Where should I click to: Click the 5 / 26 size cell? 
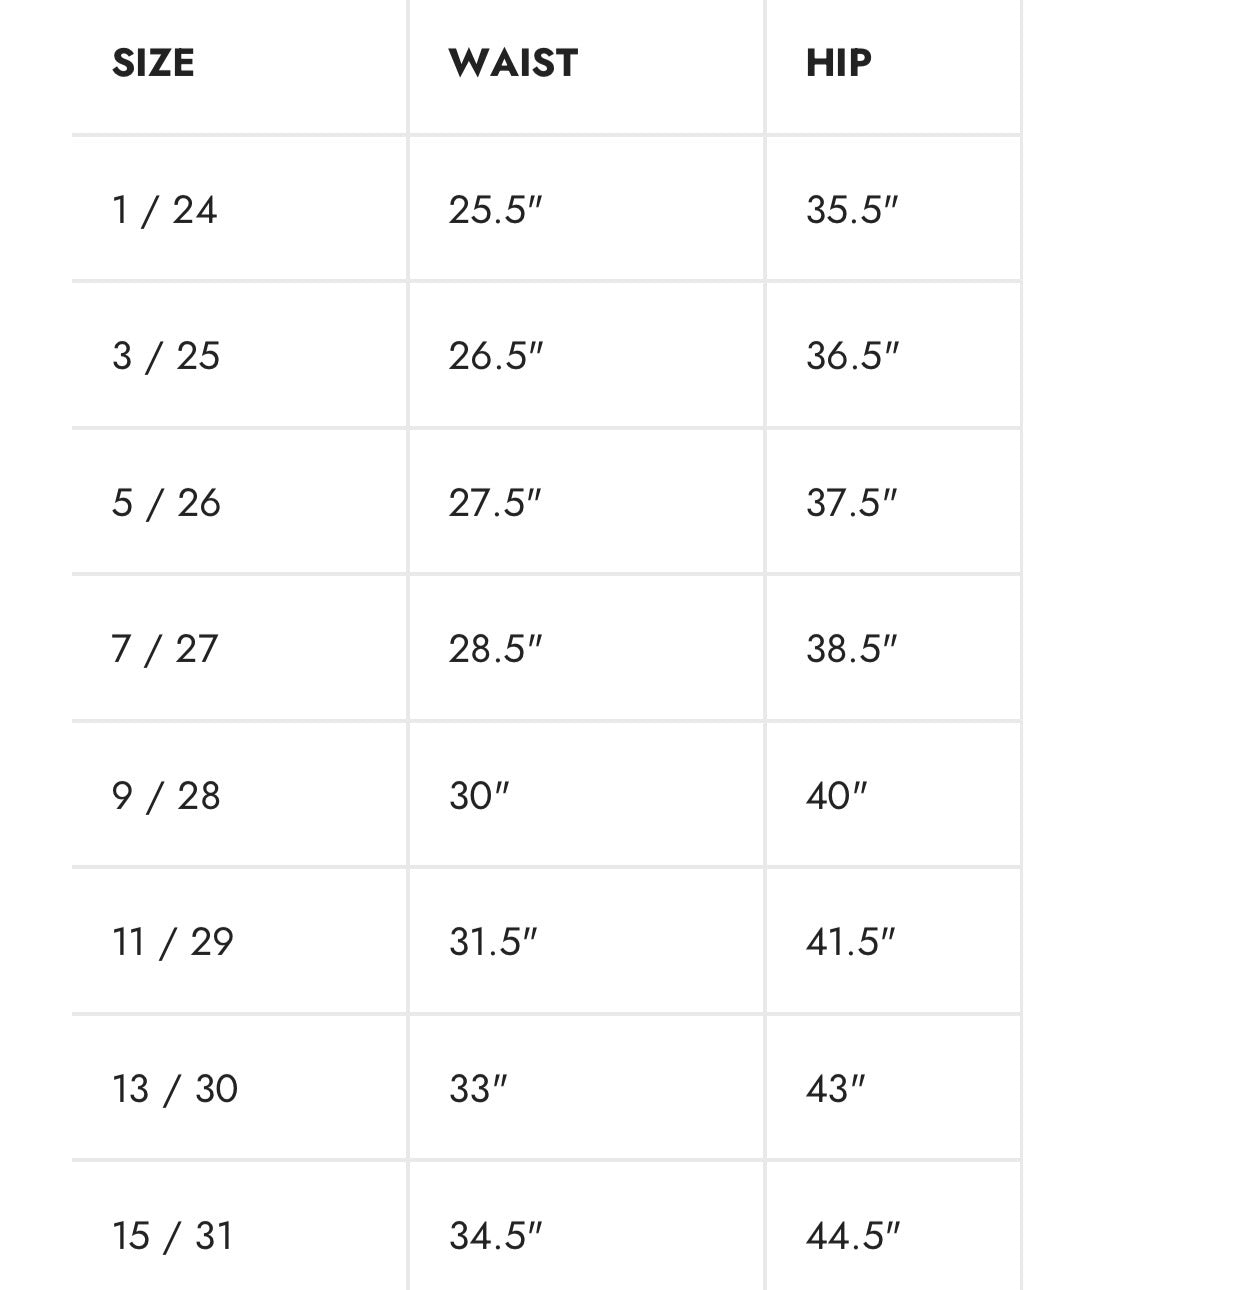click(166, 503)
